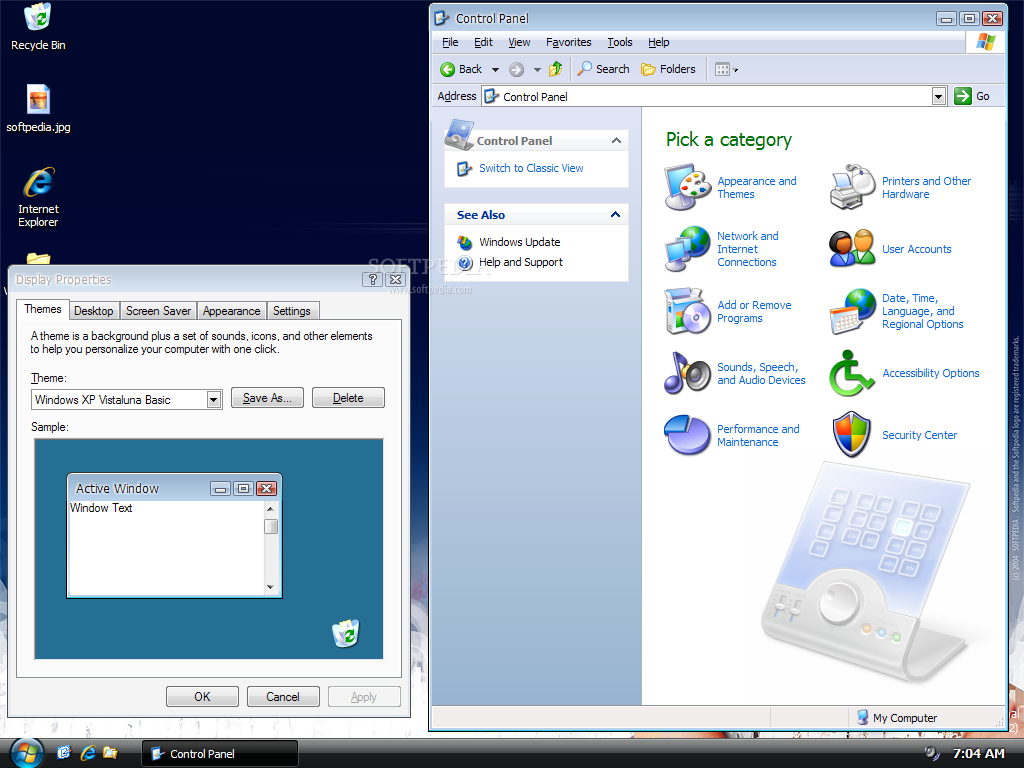Viewport: 1024px width, 768px height.
Task: Click the Forward arrow toolbar icon
Action: tap(517, 69)
